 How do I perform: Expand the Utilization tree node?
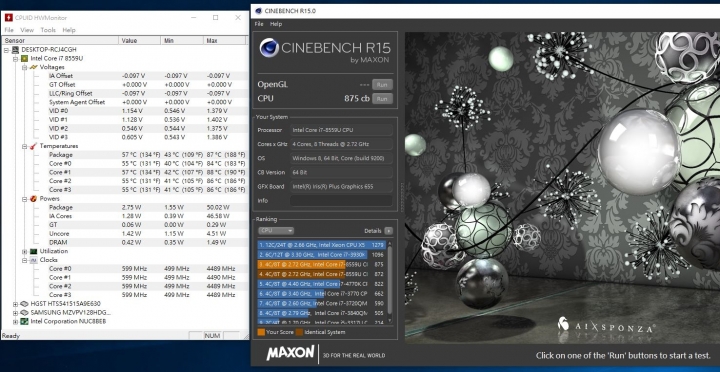tap(24, 251)
